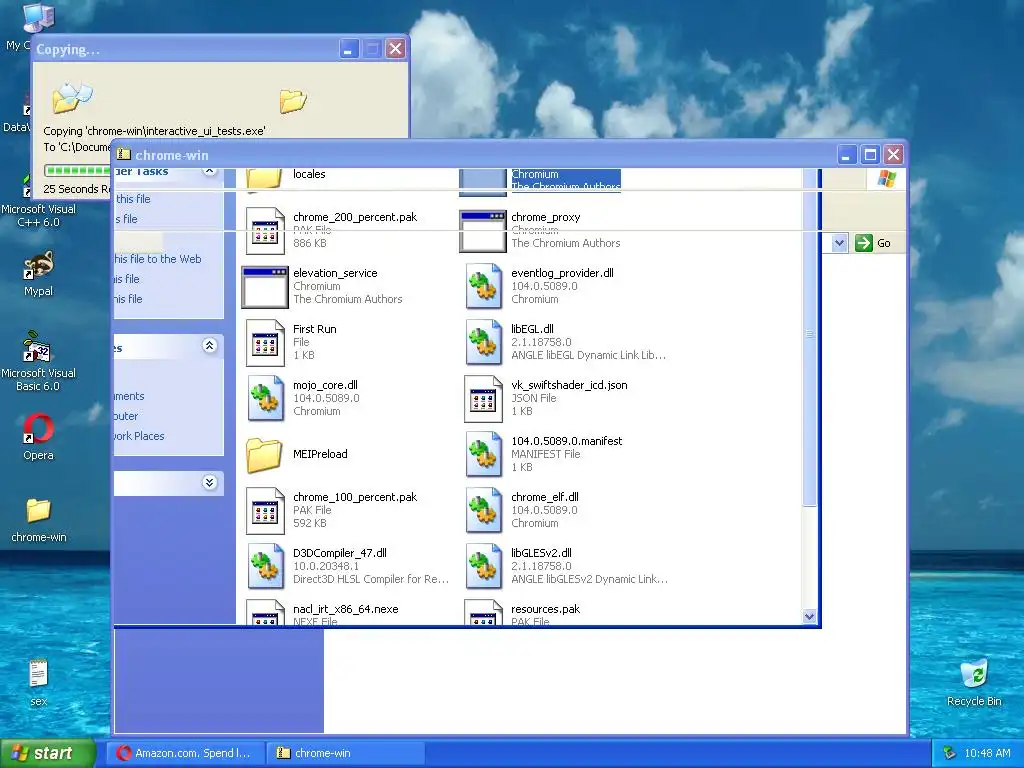Click the system tray network icon
The image size is (1024, 768).
click(x=949, y=753)
